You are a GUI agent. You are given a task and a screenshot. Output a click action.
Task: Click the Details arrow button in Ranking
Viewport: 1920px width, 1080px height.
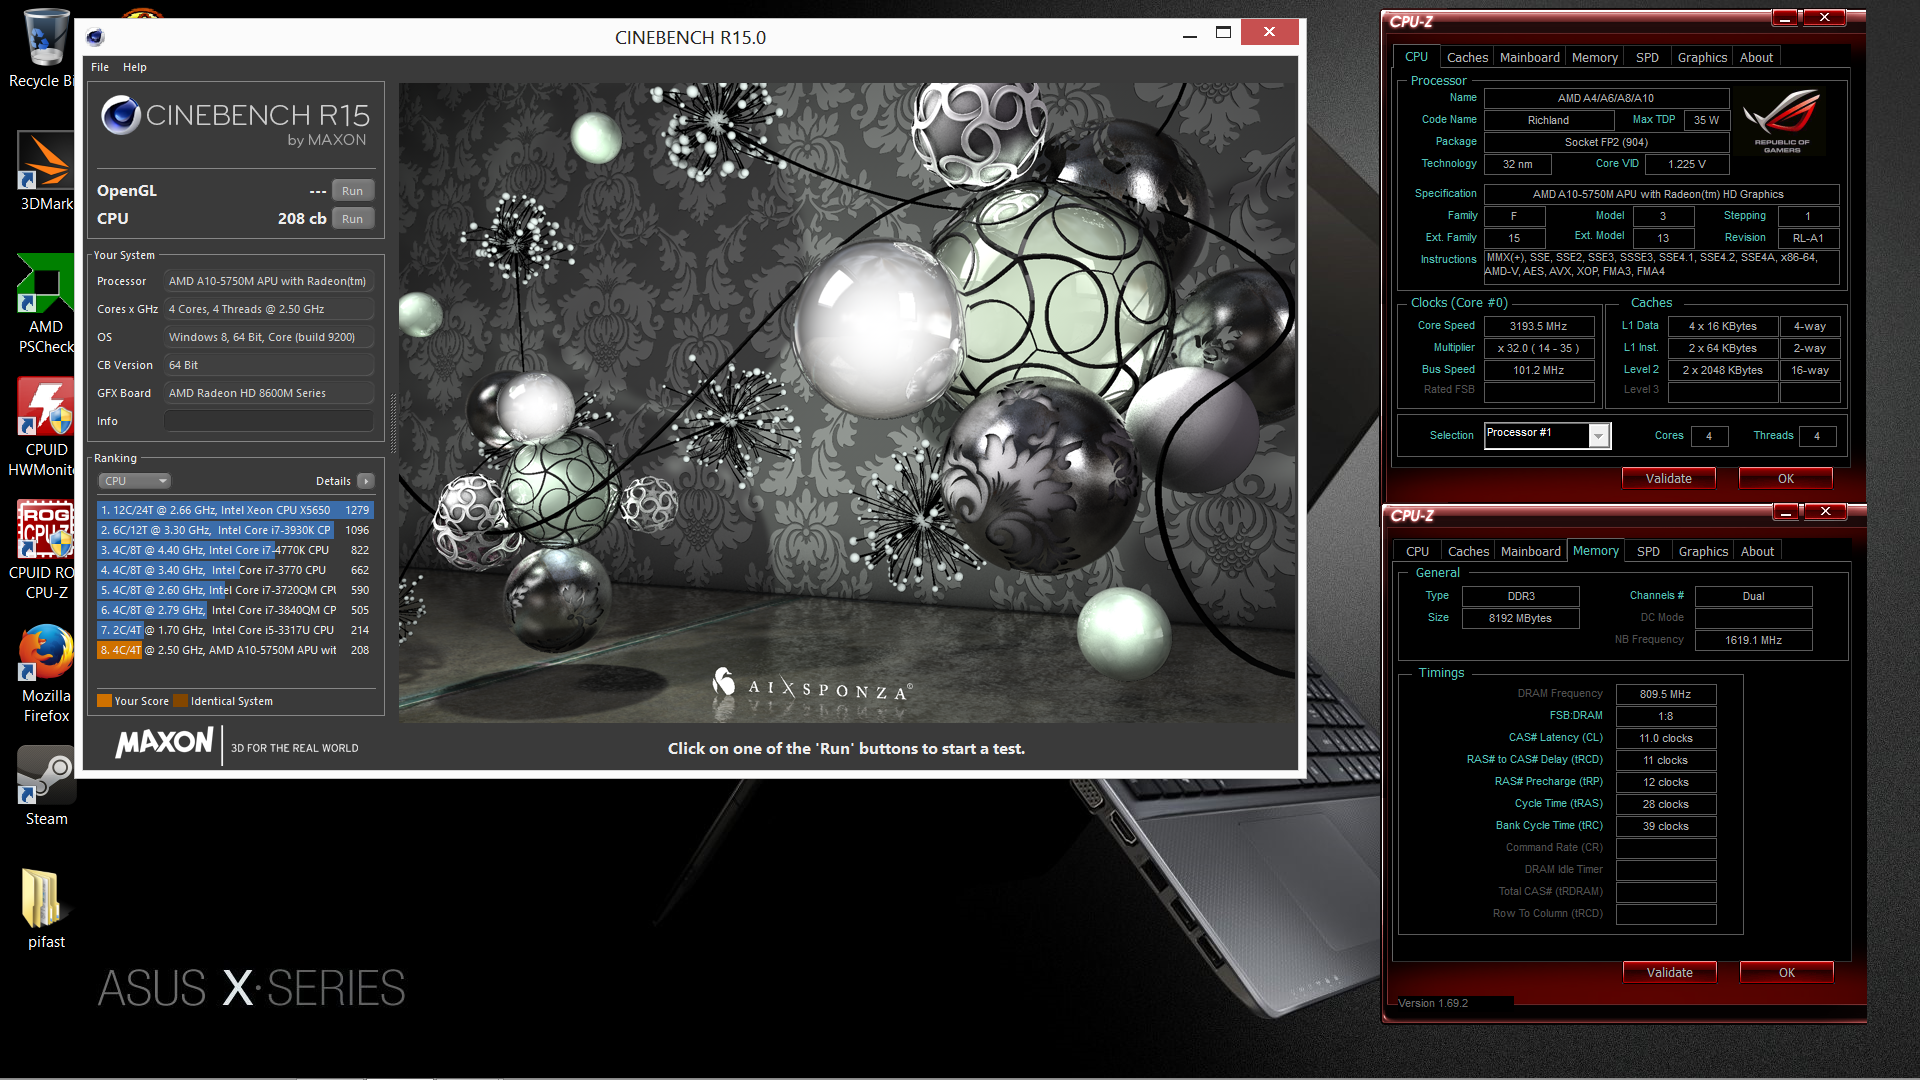click(x=366, y=481)
